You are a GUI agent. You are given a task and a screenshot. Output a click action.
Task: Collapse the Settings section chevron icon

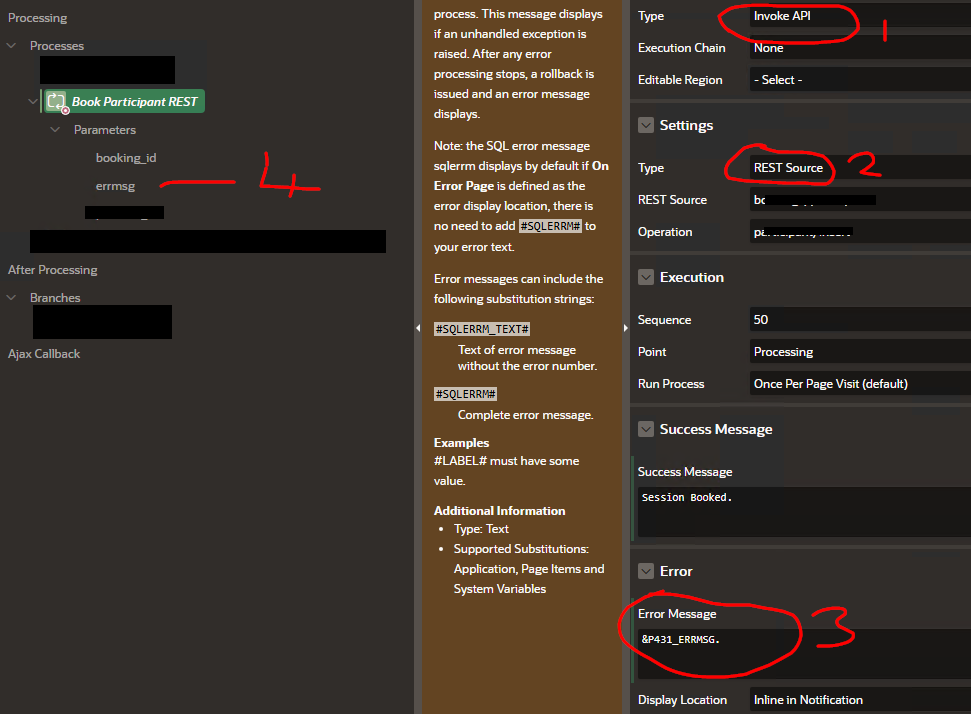point(646,125)
